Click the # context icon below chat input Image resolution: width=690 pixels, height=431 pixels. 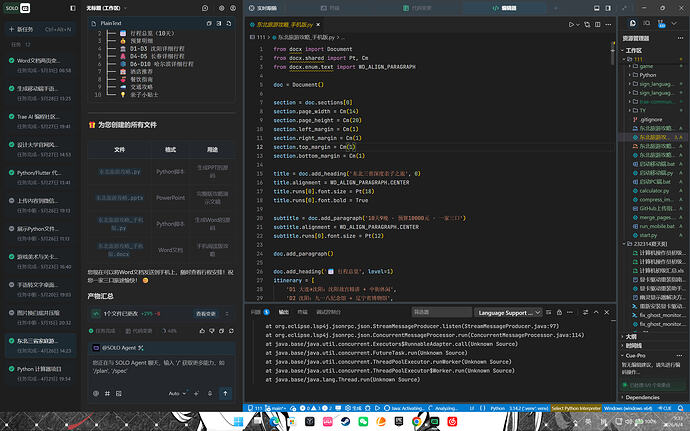(x=107, y=393)
